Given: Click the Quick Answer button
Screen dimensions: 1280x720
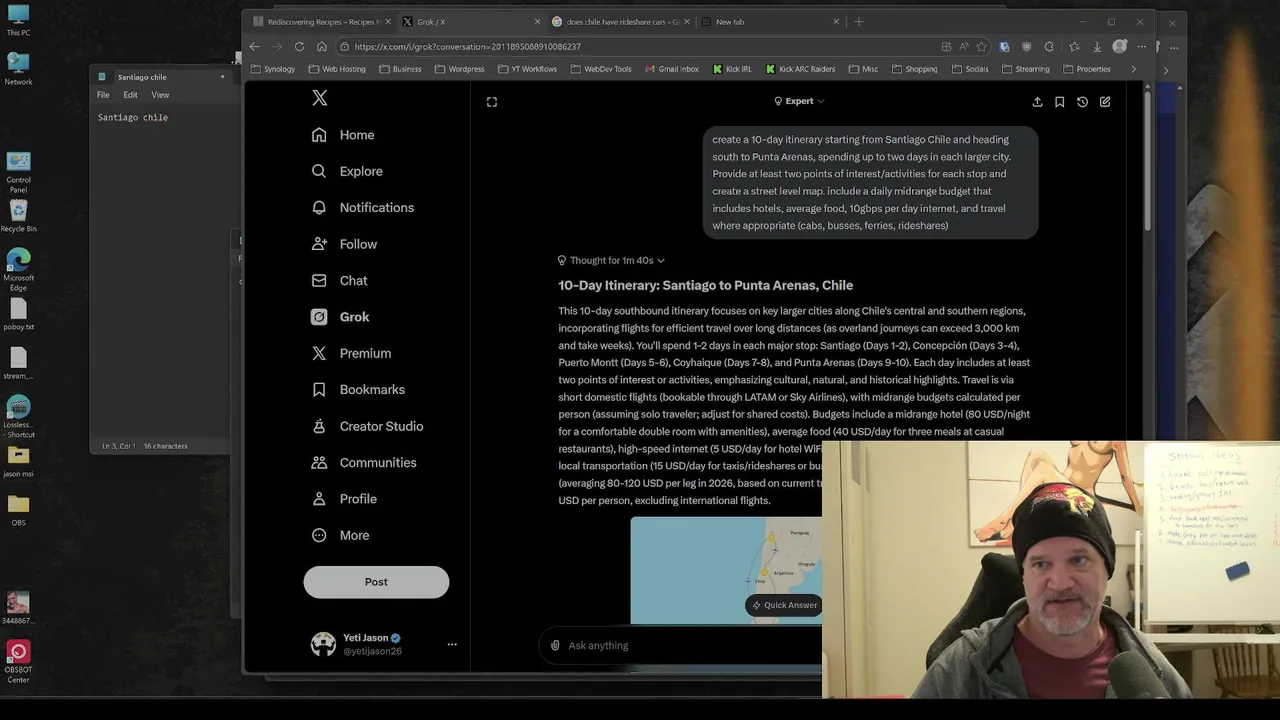Looking at the screenshot, I should 784,605.
